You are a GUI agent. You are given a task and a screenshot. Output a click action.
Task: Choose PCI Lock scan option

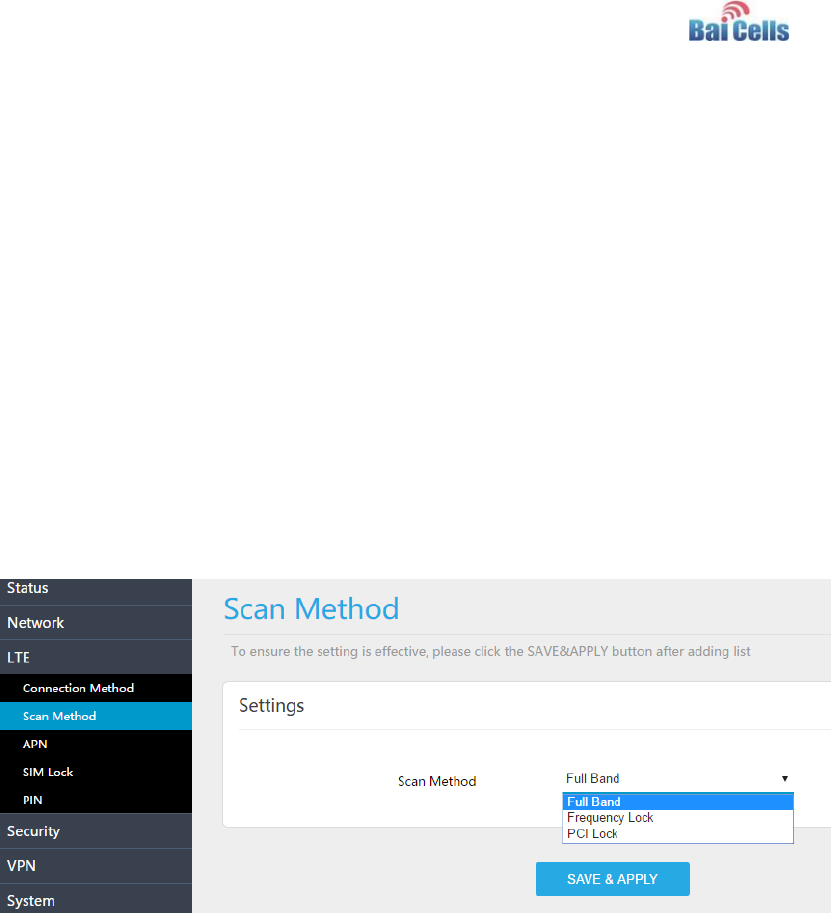677,834
